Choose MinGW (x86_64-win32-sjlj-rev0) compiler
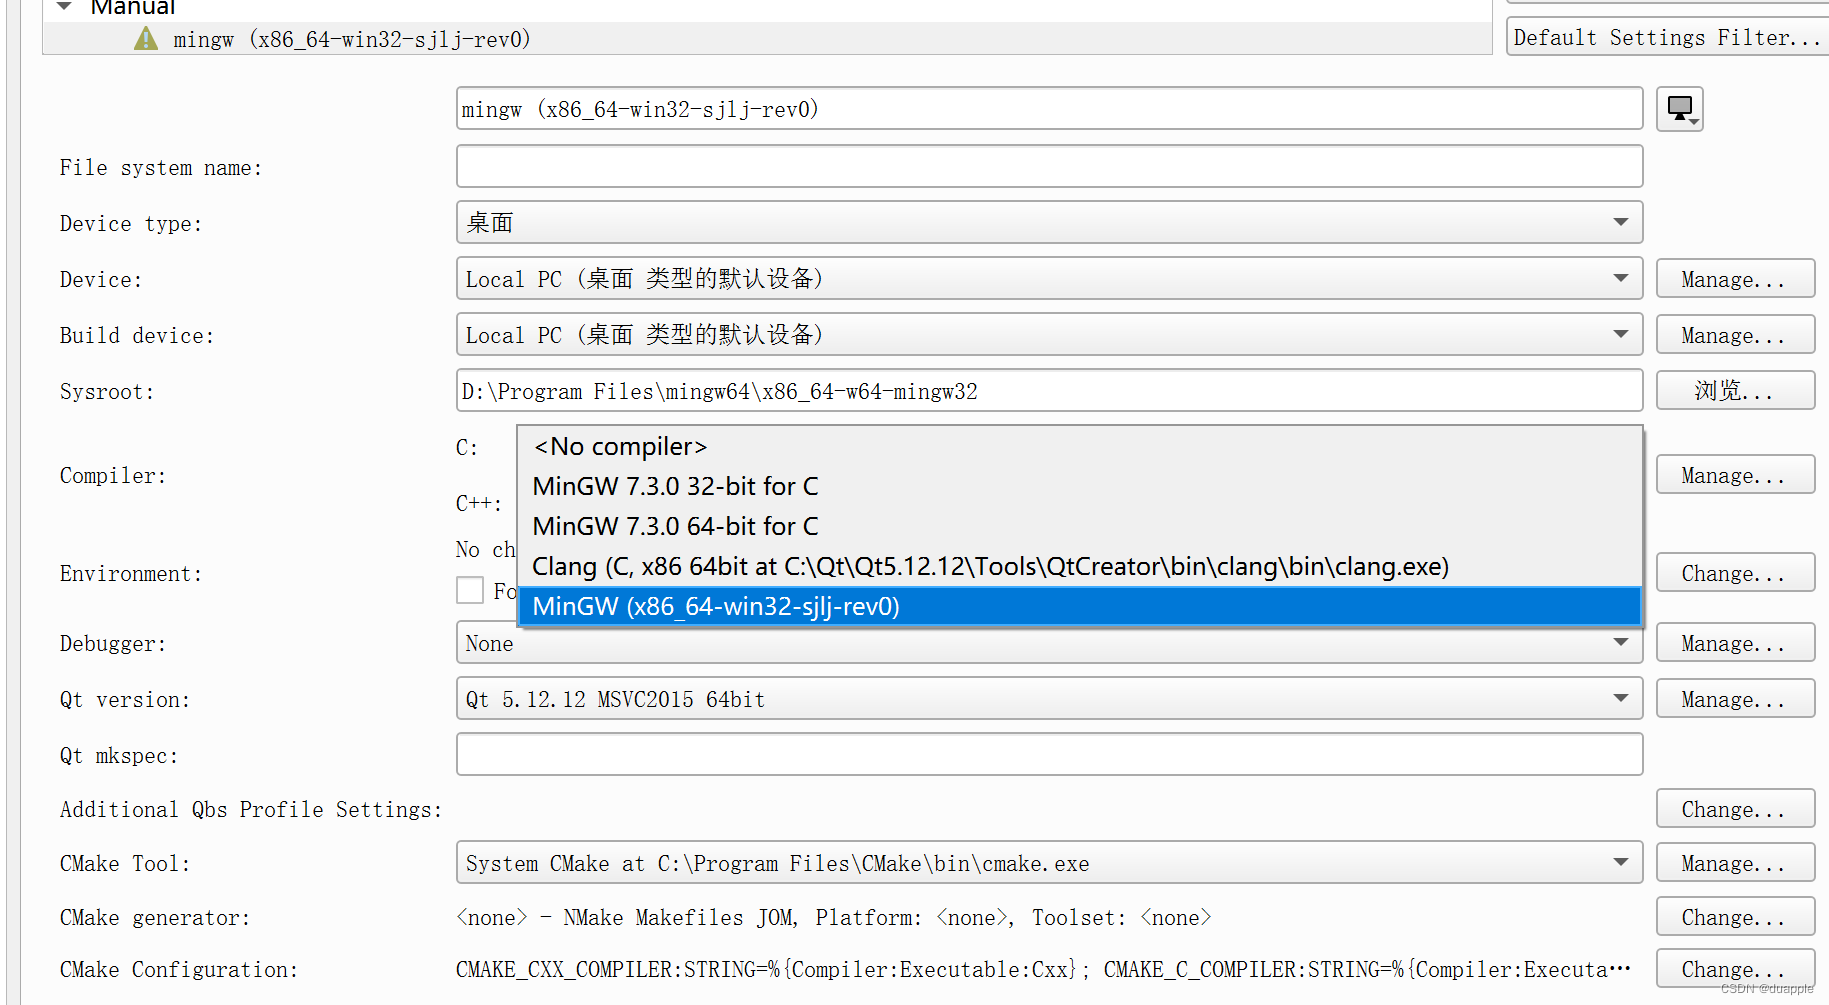 pos(1080,606)
